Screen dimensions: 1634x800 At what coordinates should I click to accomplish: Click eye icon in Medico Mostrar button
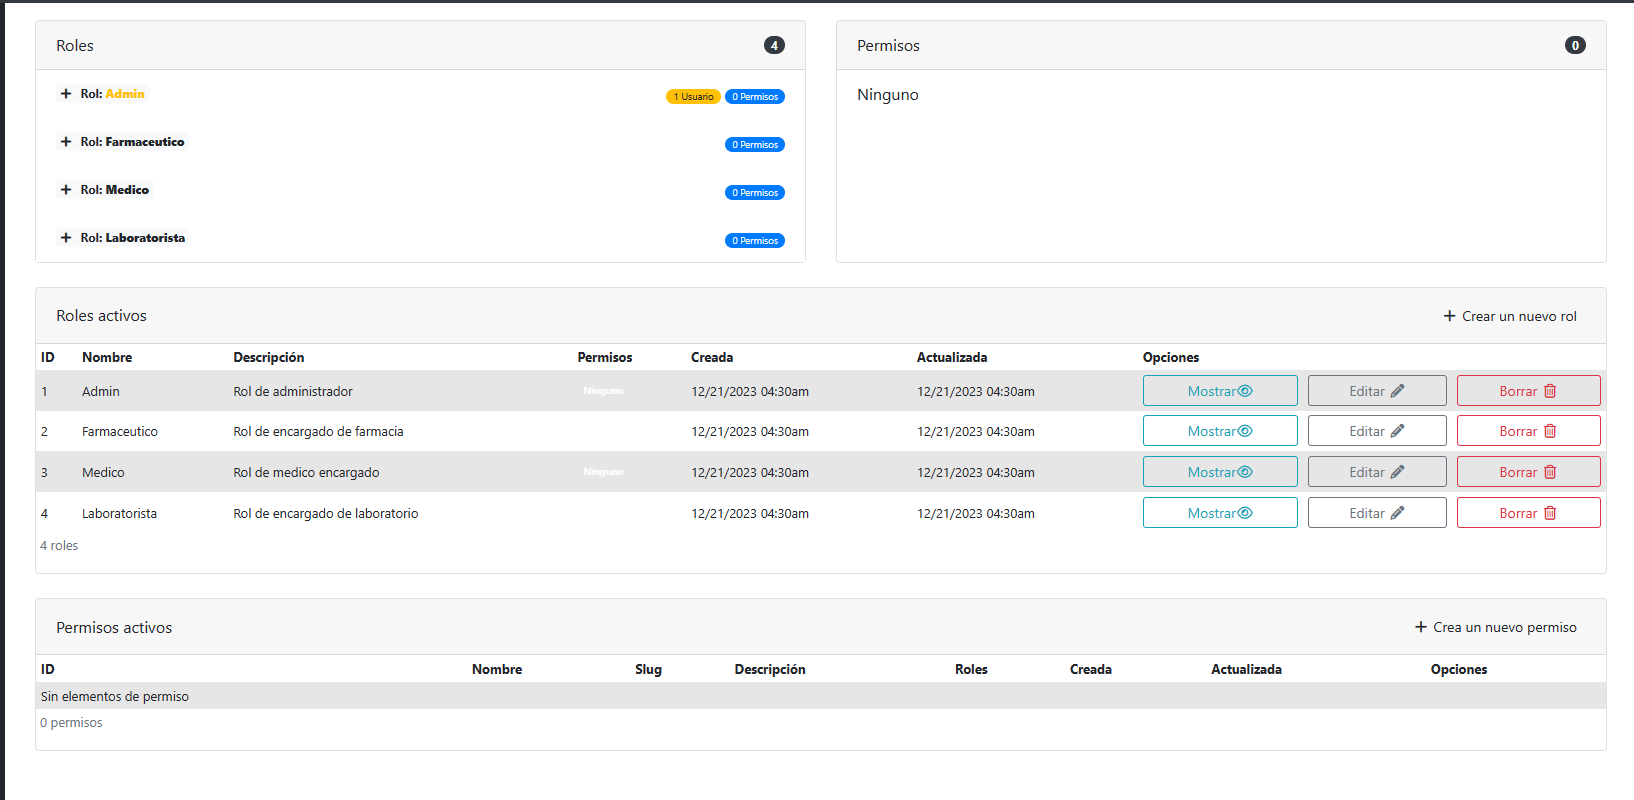[x=1245, y=472]
